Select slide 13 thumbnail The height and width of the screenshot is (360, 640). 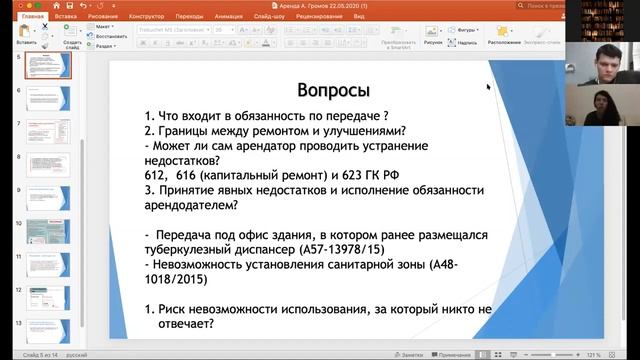(48, 331)
